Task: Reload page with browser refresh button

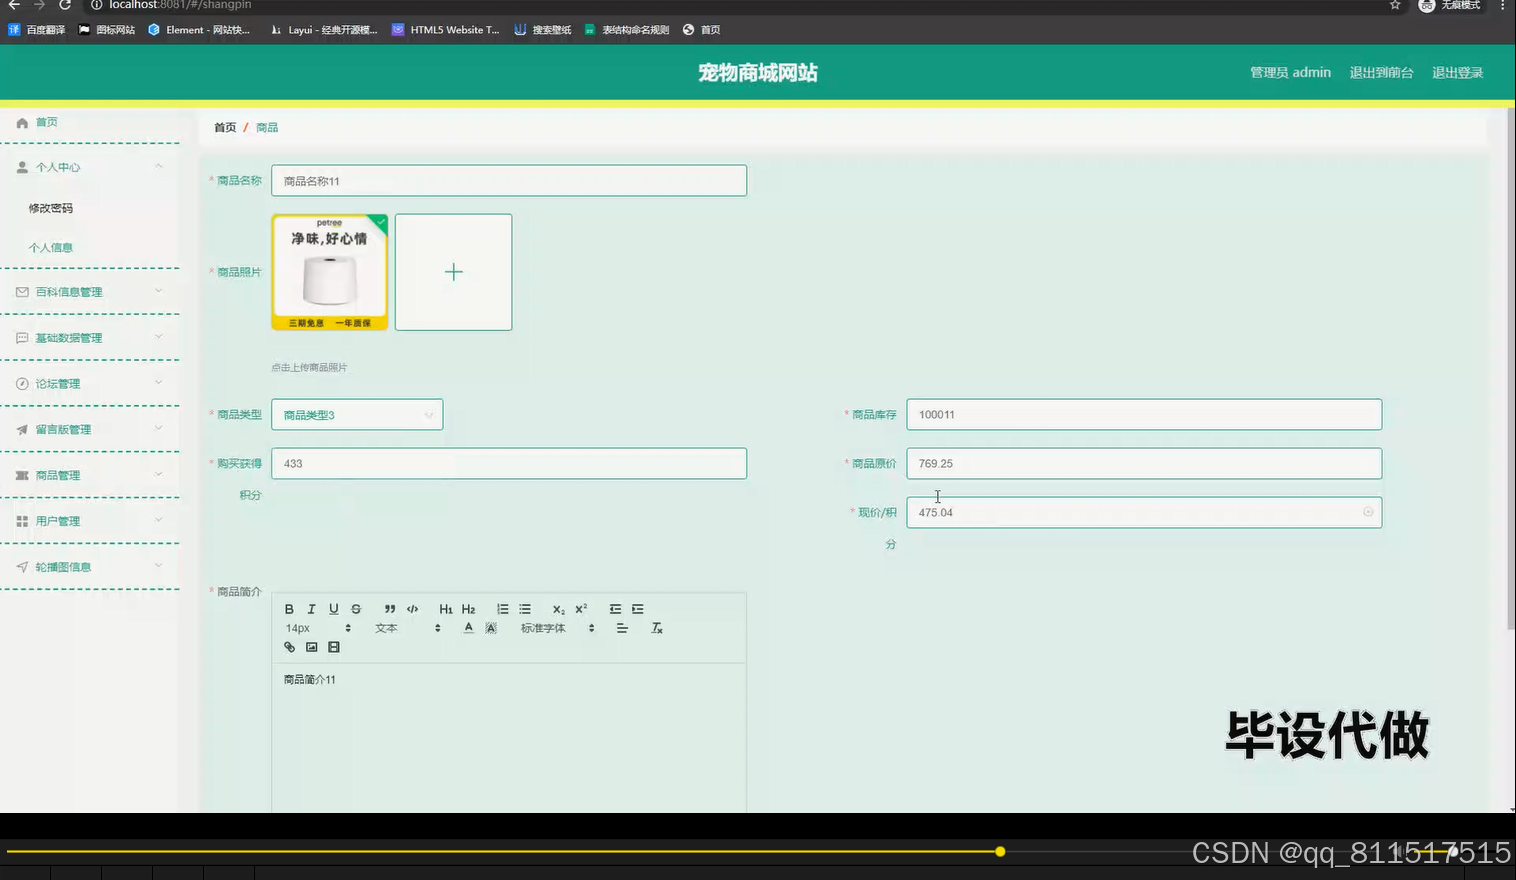Action: (65, 5)
